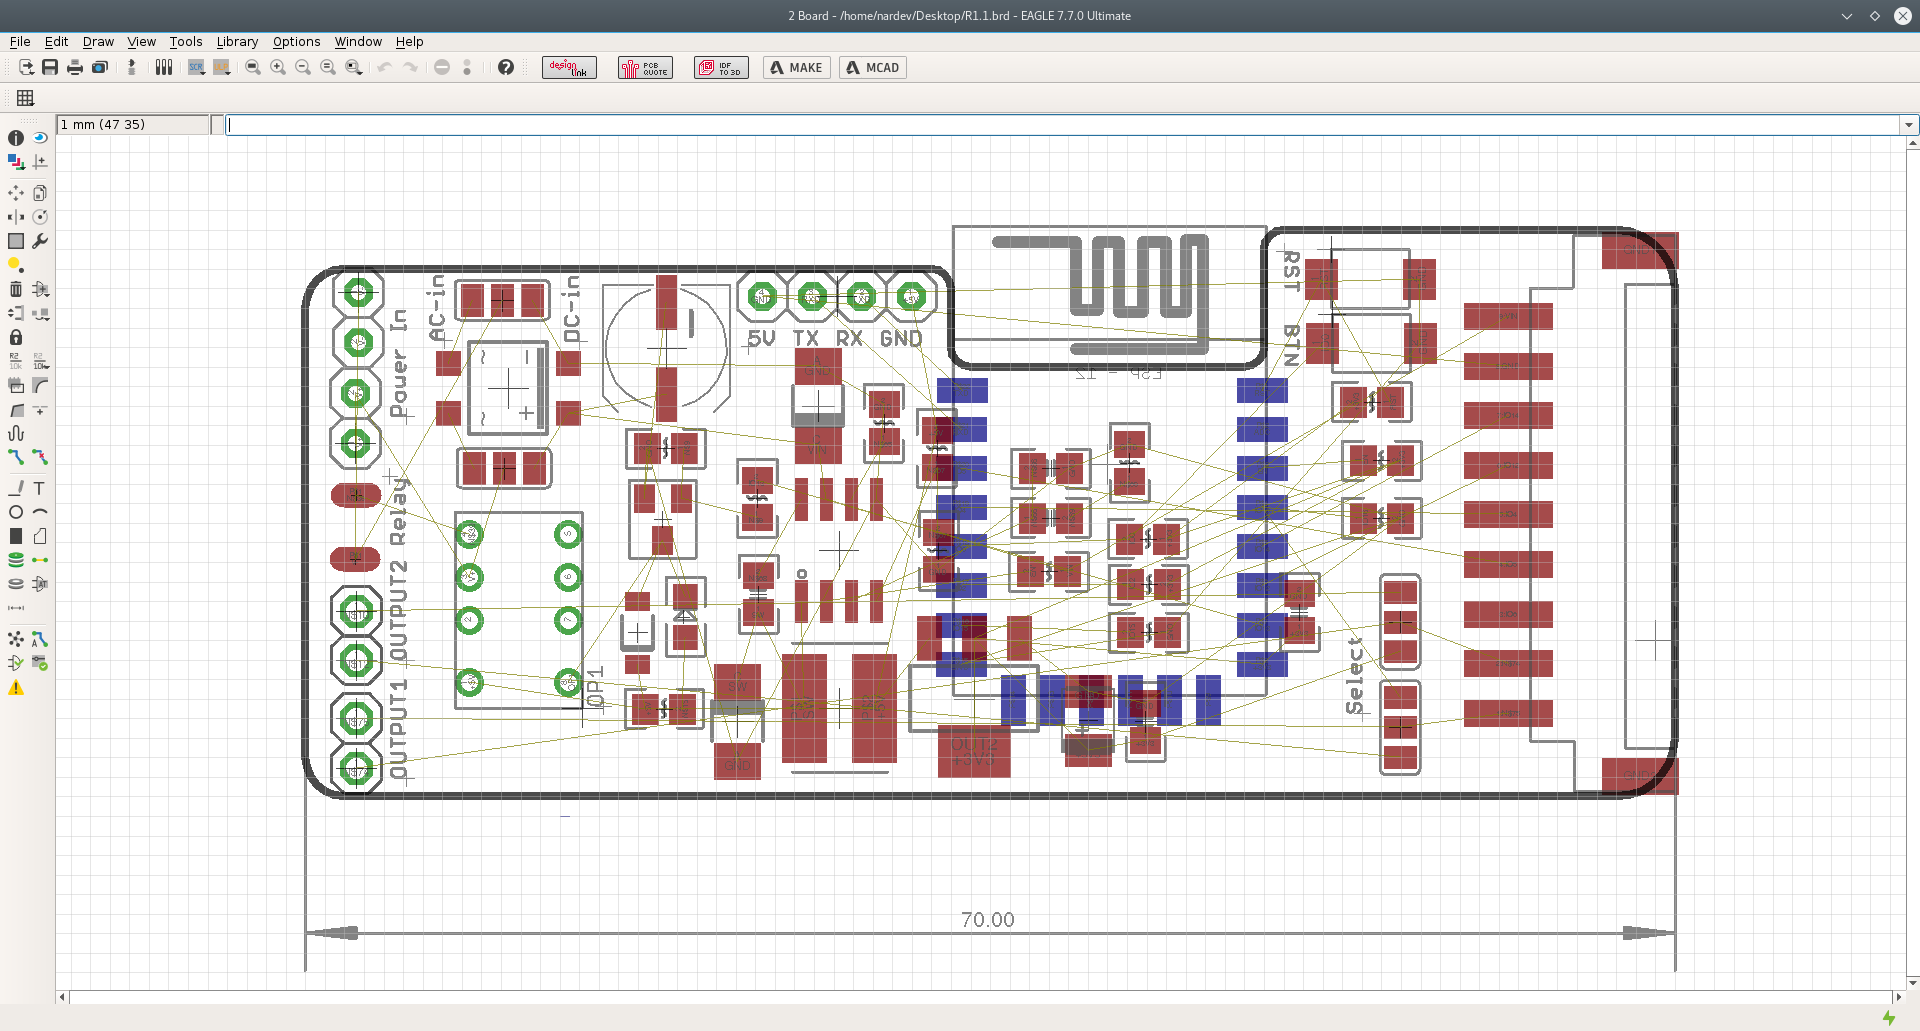Open the help question mark
1920x1031 pixels.
tap(506, 67)
